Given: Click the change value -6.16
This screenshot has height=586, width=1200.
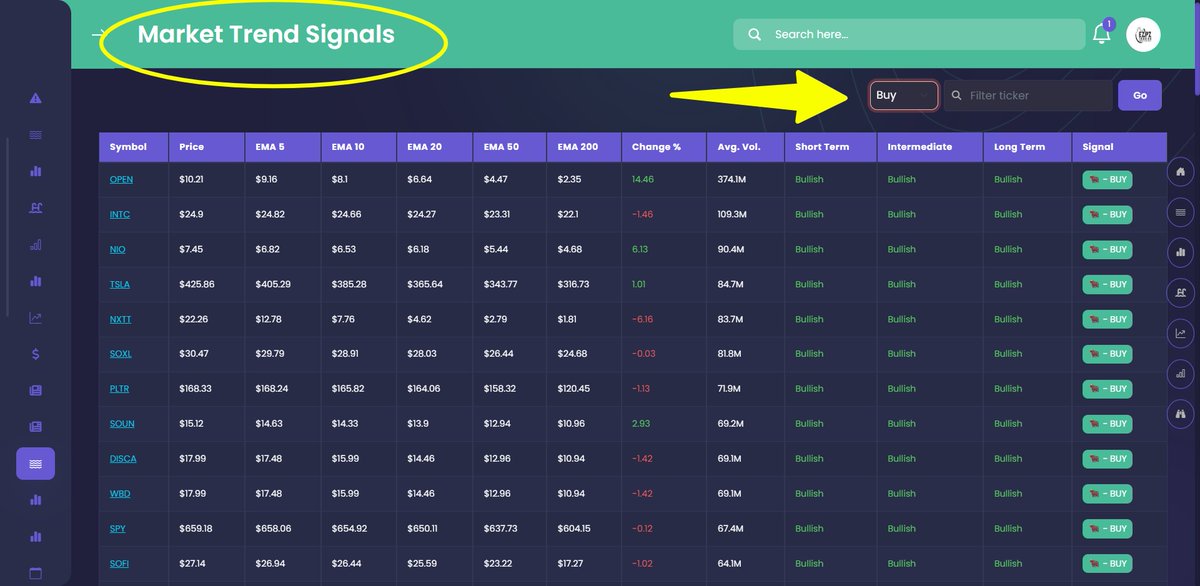Looking at the screenshot, I should pos(642,320).
